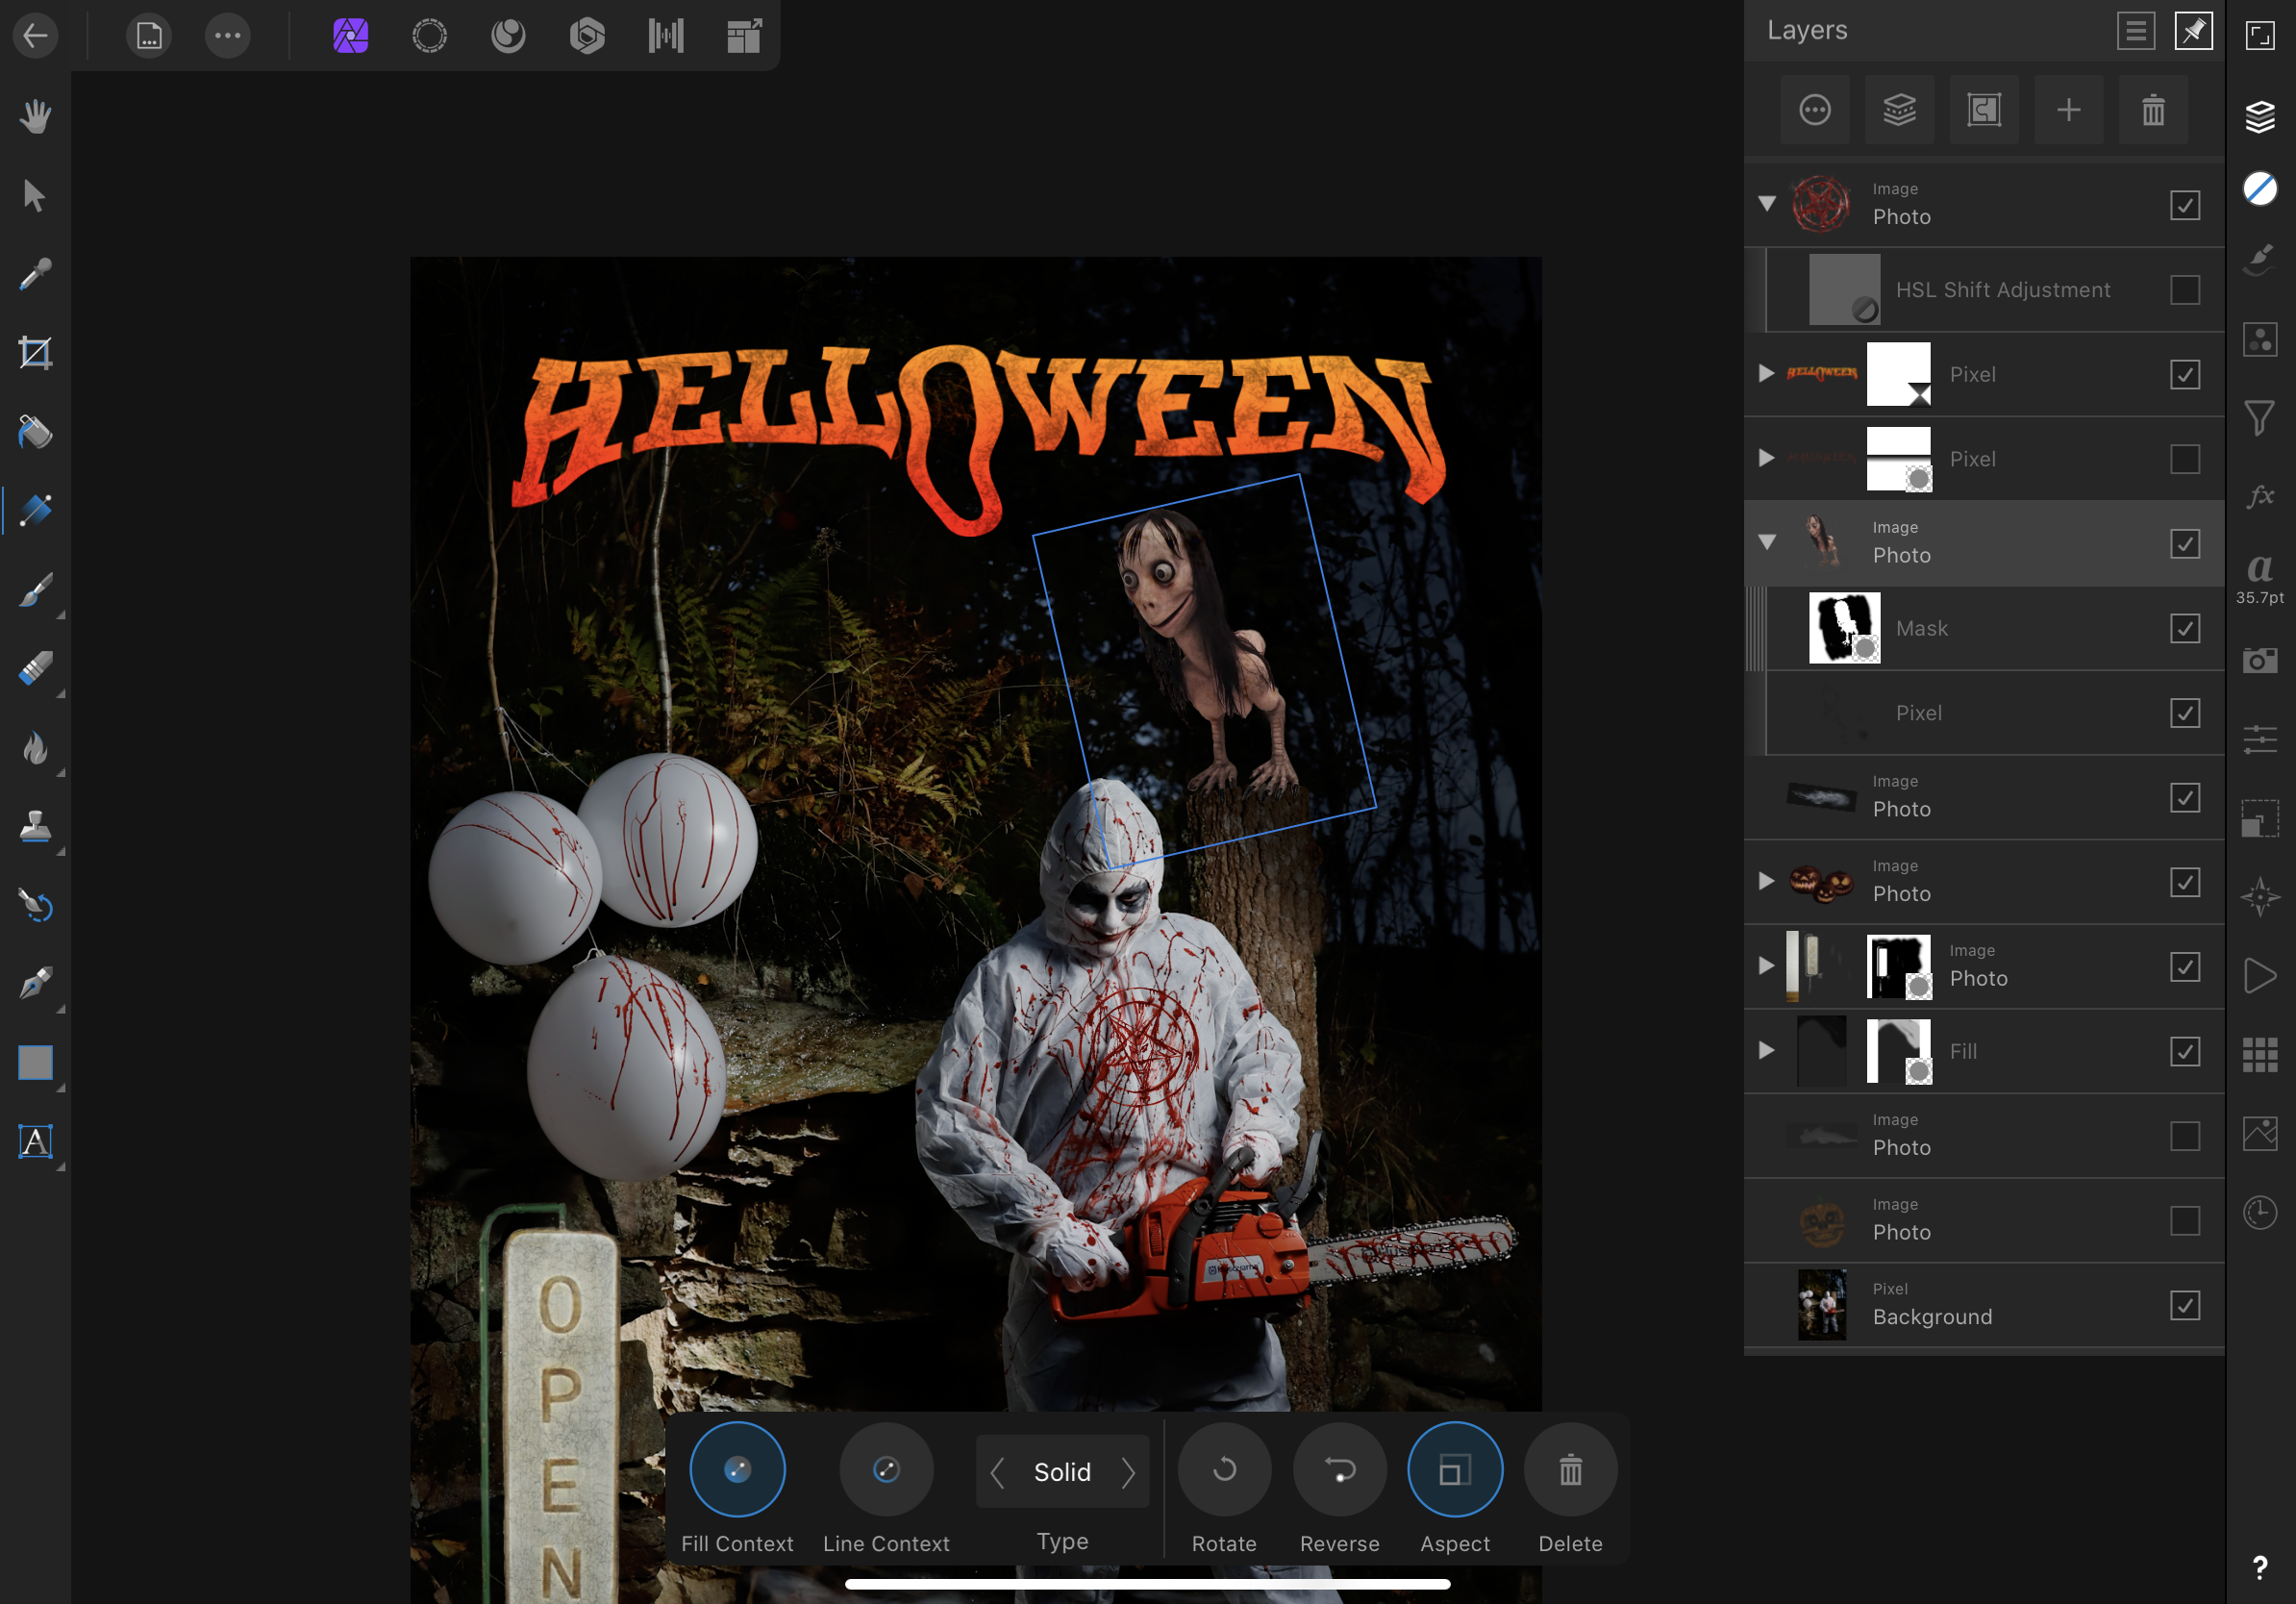Viewport: 2296px width, 1604px height.
Task: Select the Line Context button
Action: coord(886,1470)
